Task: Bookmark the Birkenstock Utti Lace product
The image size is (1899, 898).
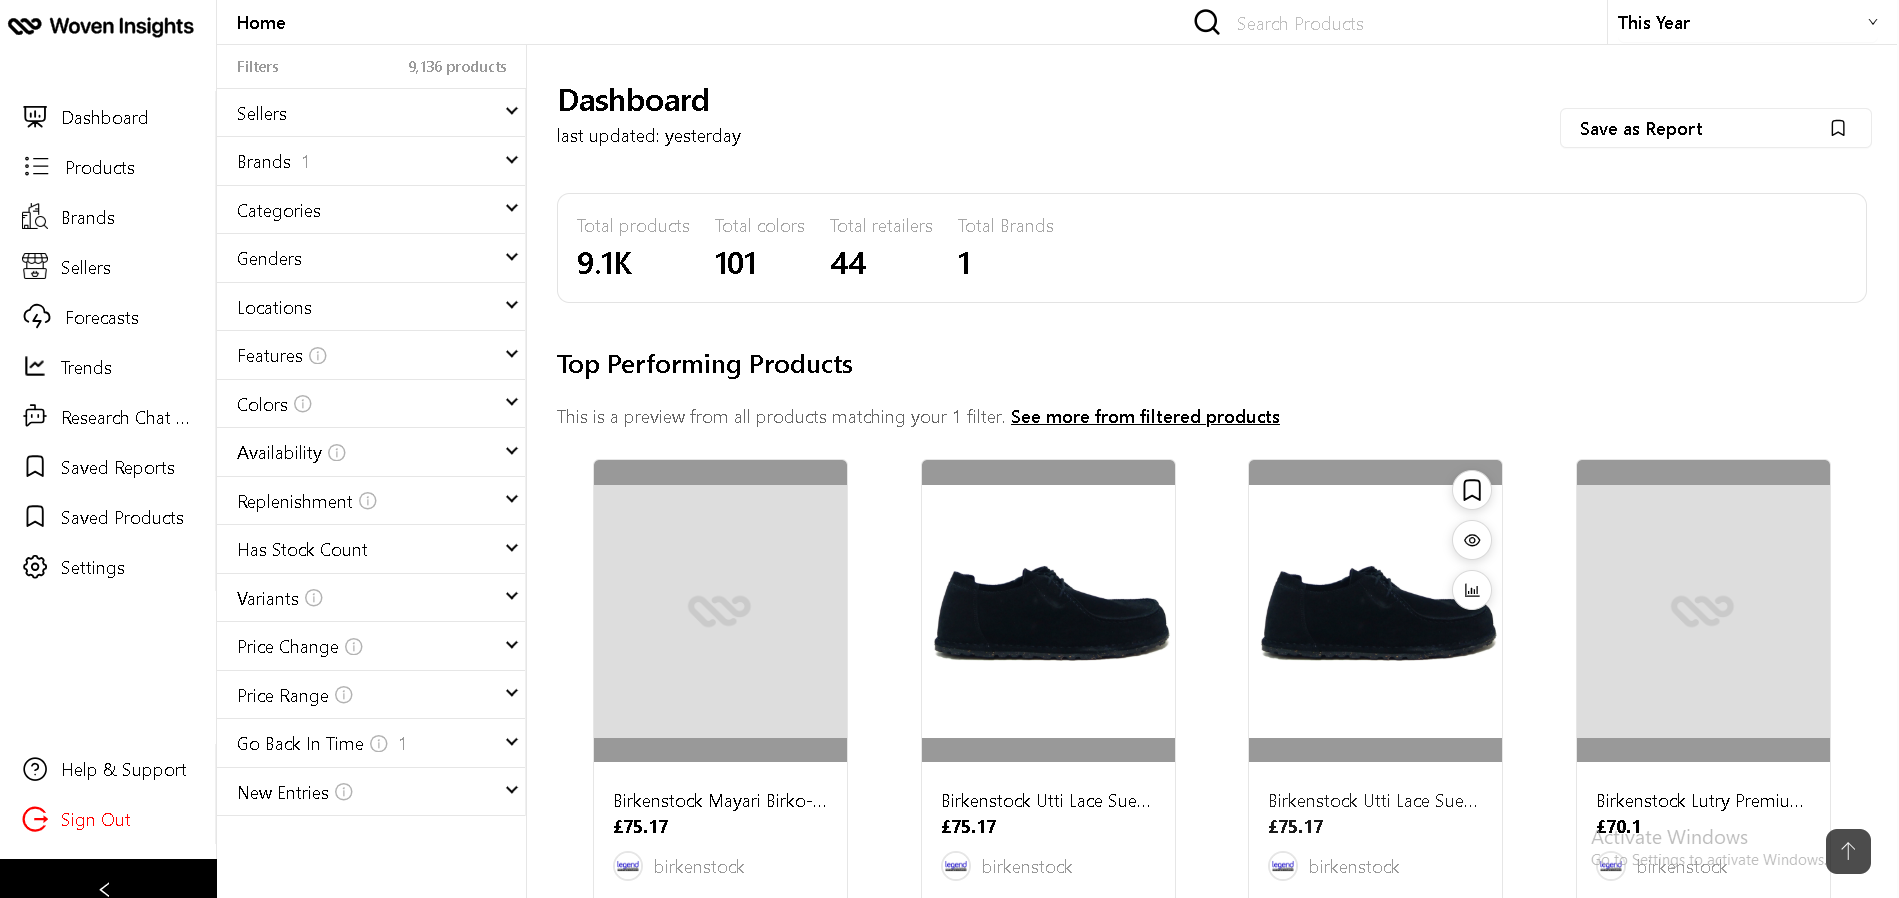Action: tap(1471, 490)
